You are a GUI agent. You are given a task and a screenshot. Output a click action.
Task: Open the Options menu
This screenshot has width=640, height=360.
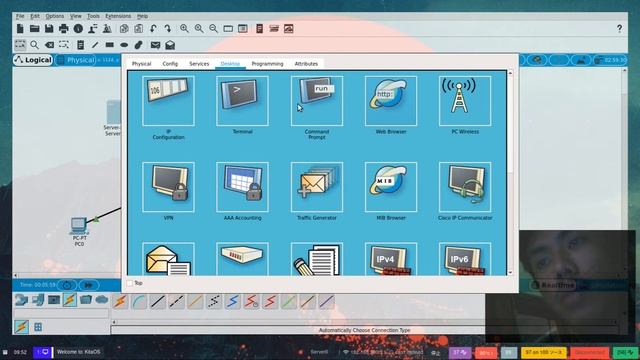coord(55,16)
